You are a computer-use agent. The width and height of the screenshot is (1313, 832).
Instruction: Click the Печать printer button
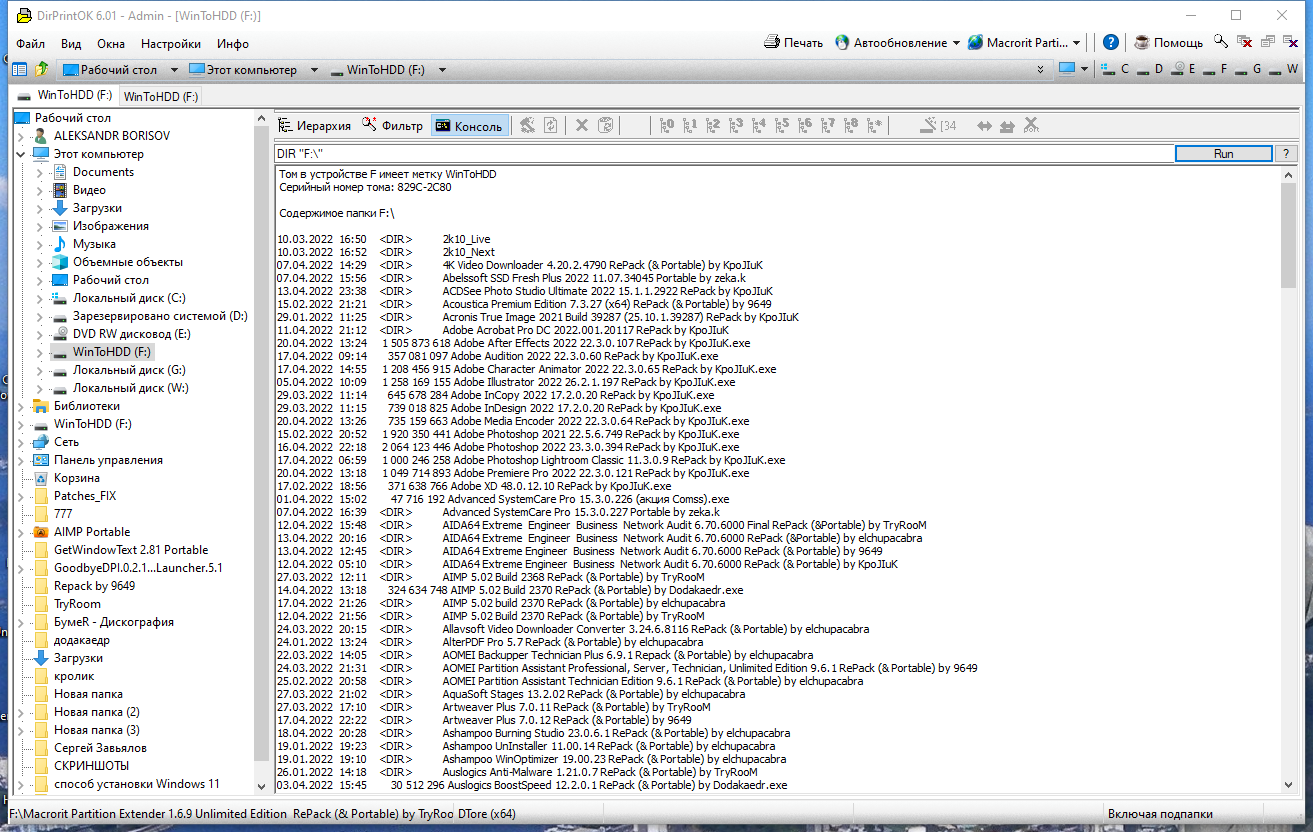(793, 43)
